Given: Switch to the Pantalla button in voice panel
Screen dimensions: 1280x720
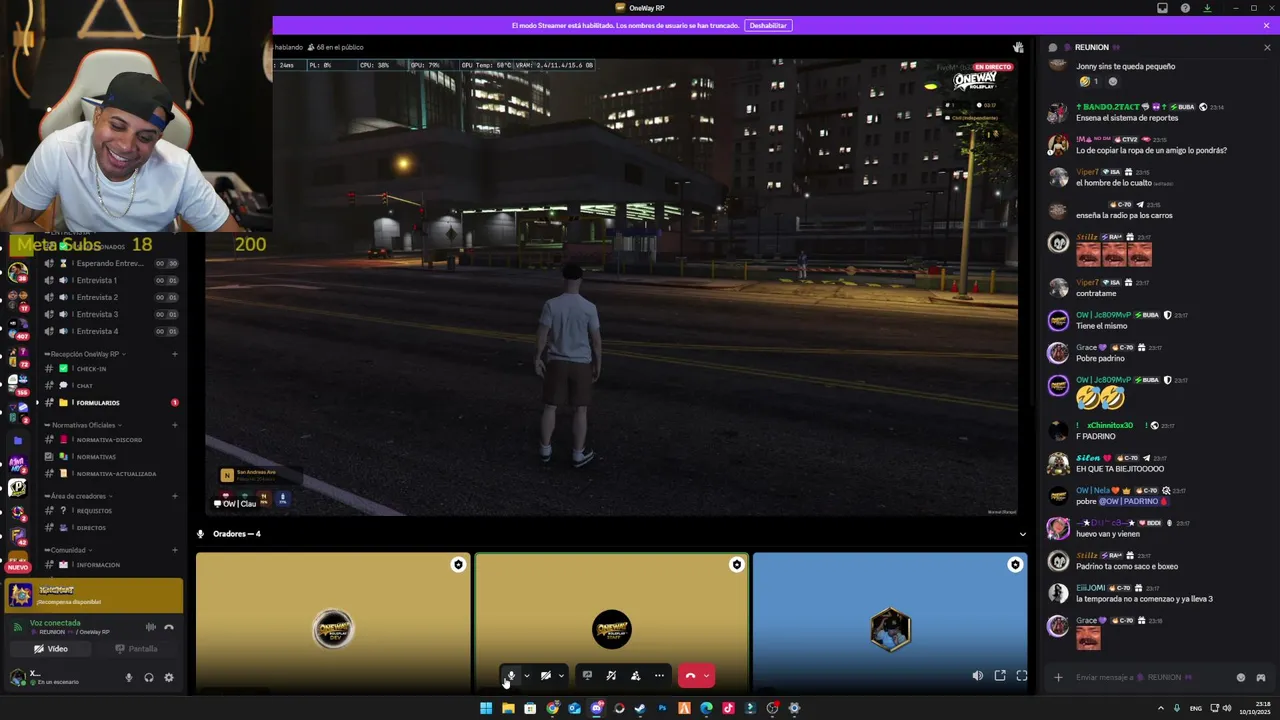Looking at the screenshot, I should [x=136, y=649].
